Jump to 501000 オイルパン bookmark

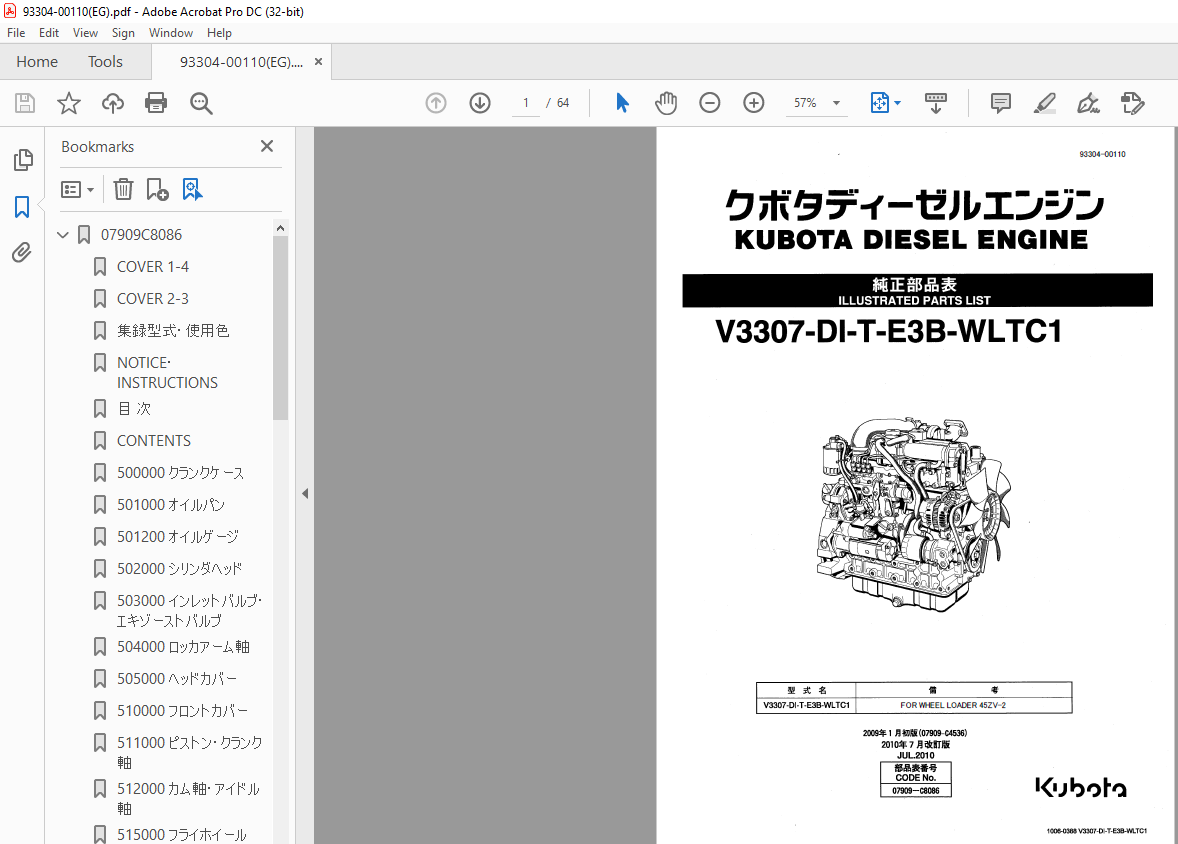click(x=171, y=505)
